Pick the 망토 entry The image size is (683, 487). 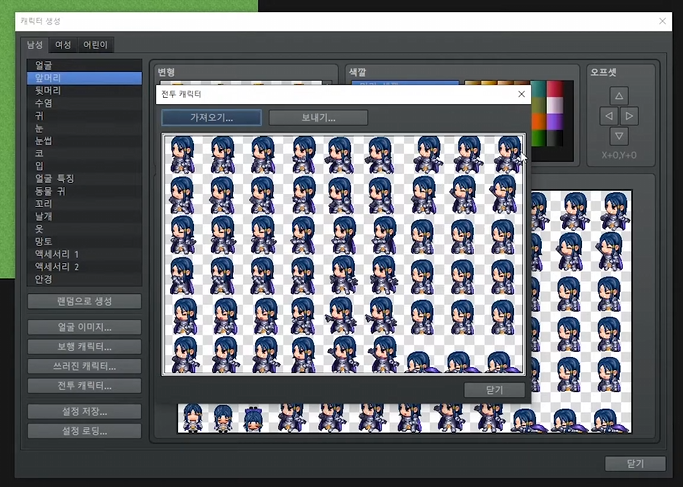click(85, 241)
